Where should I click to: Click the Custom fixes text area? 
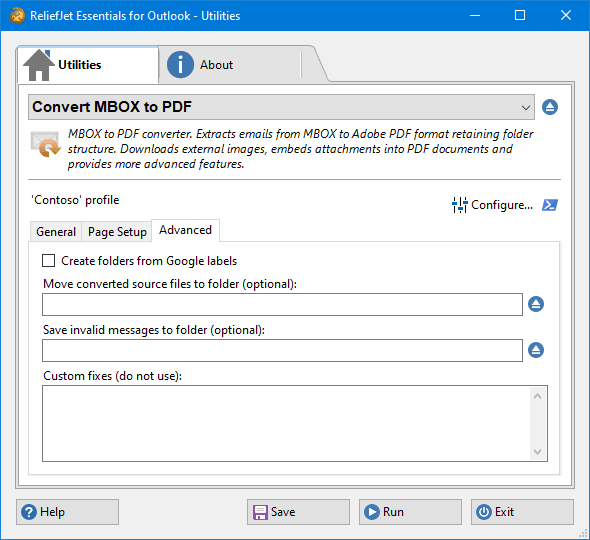287,423
